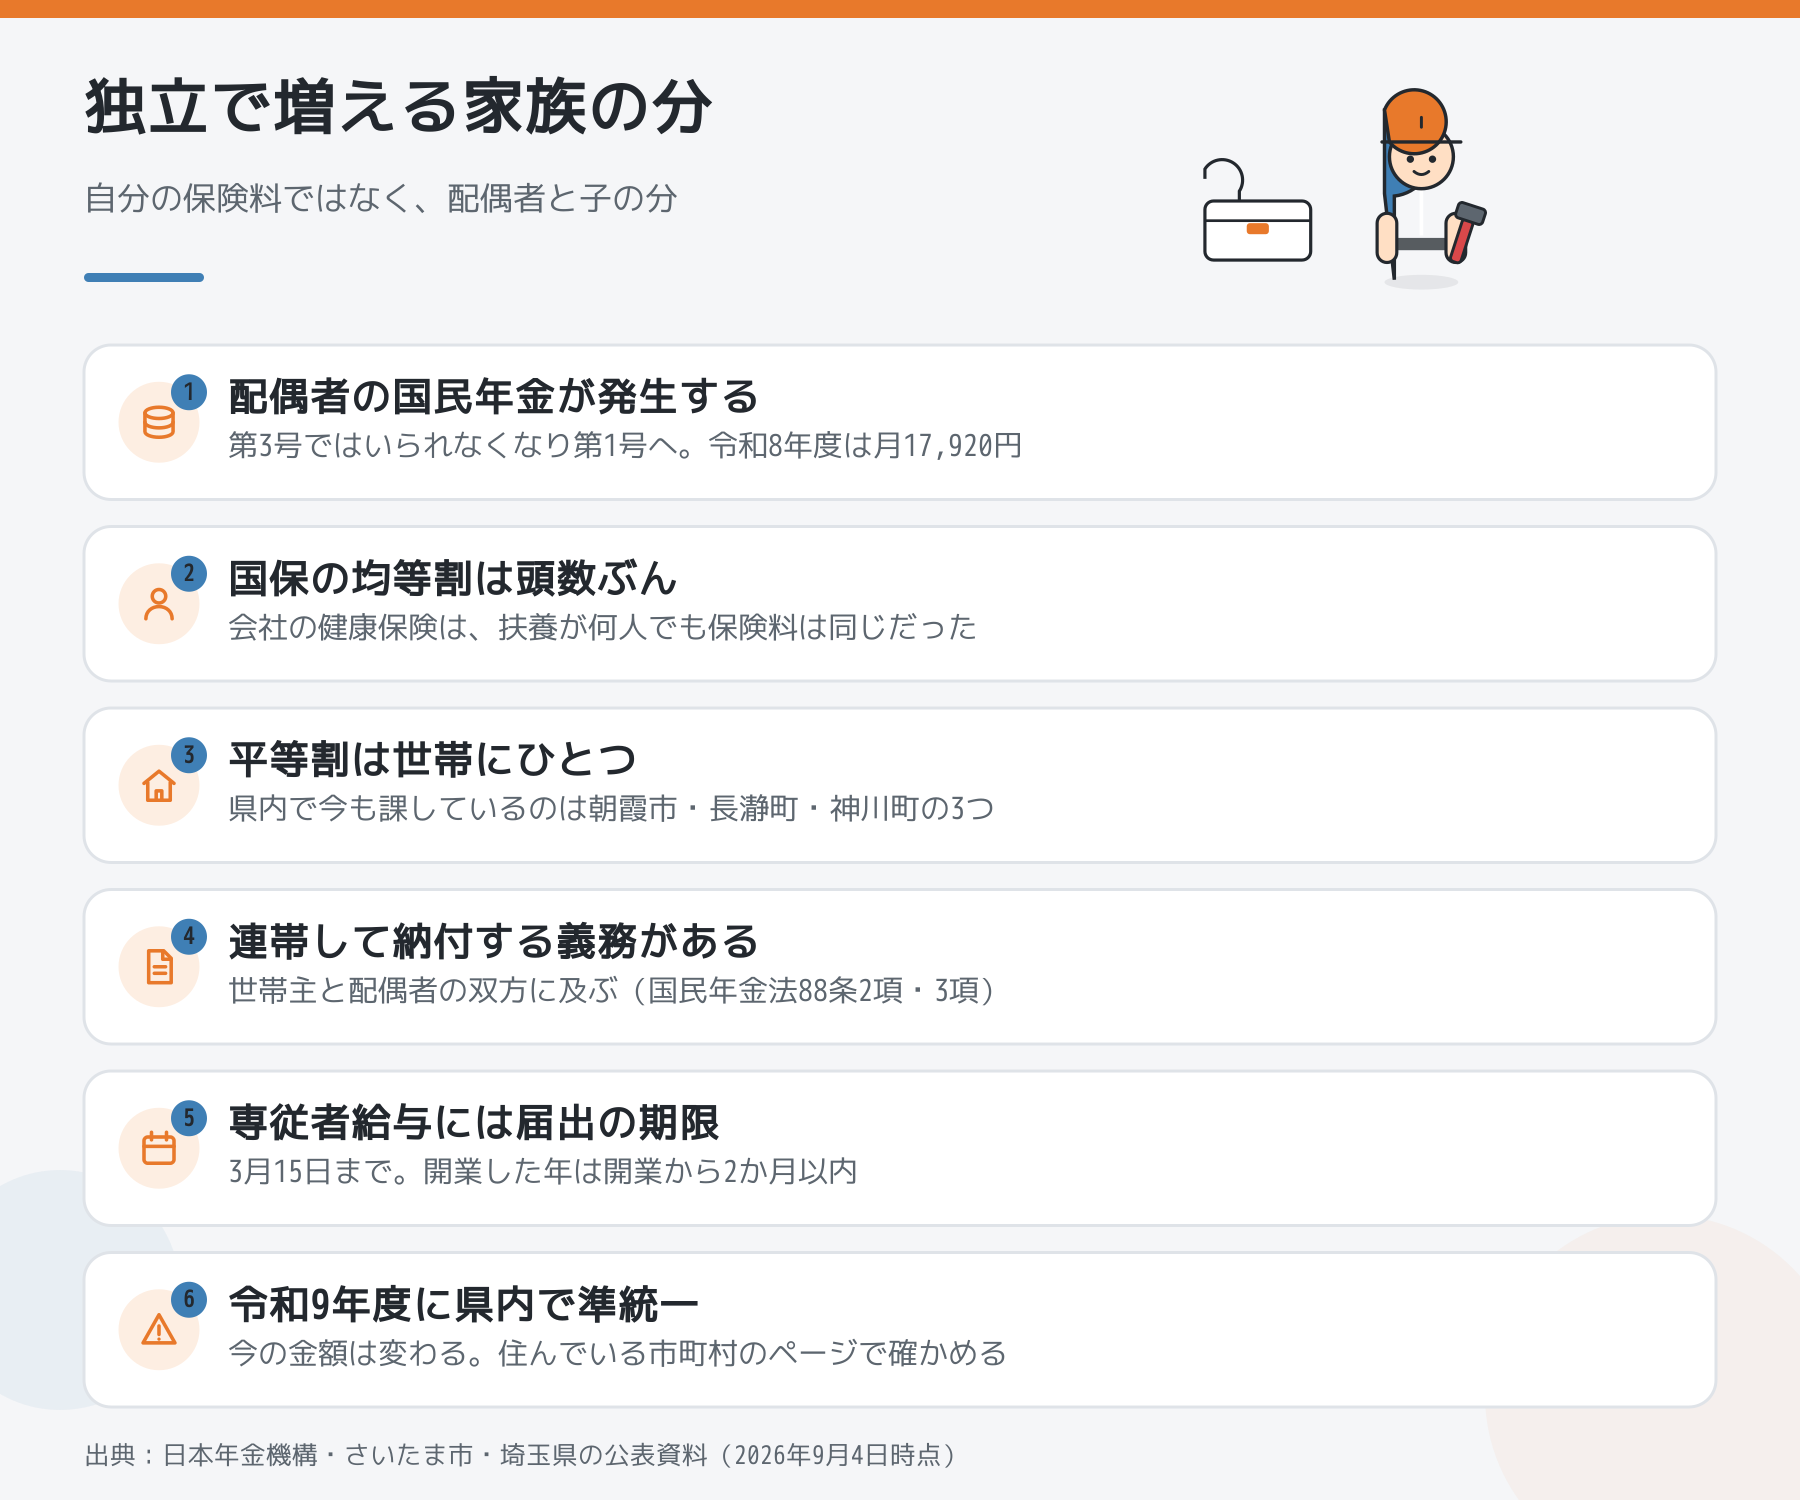The width and height of the screenshot is (1800, 1500).
Task: Click the person icon in card 2
Action: click(159, 604)
